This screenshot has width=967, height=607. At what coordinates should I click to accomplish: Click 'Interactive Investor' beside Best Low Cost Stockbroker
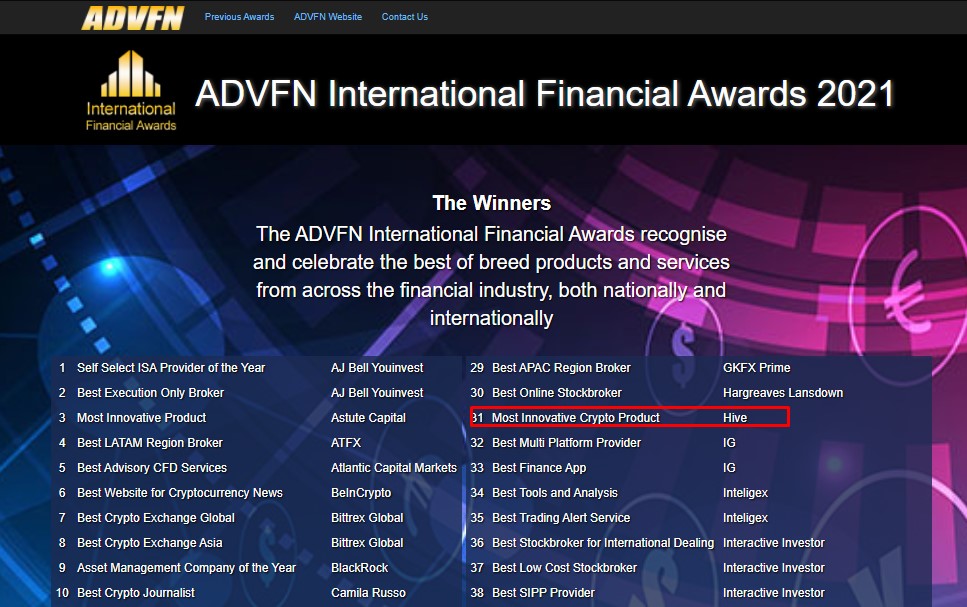coord(774,568)
